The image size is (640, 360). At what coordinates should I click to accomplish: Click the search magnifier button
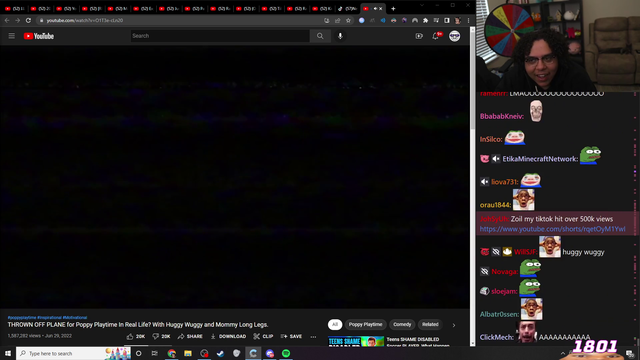click(320, 36)
